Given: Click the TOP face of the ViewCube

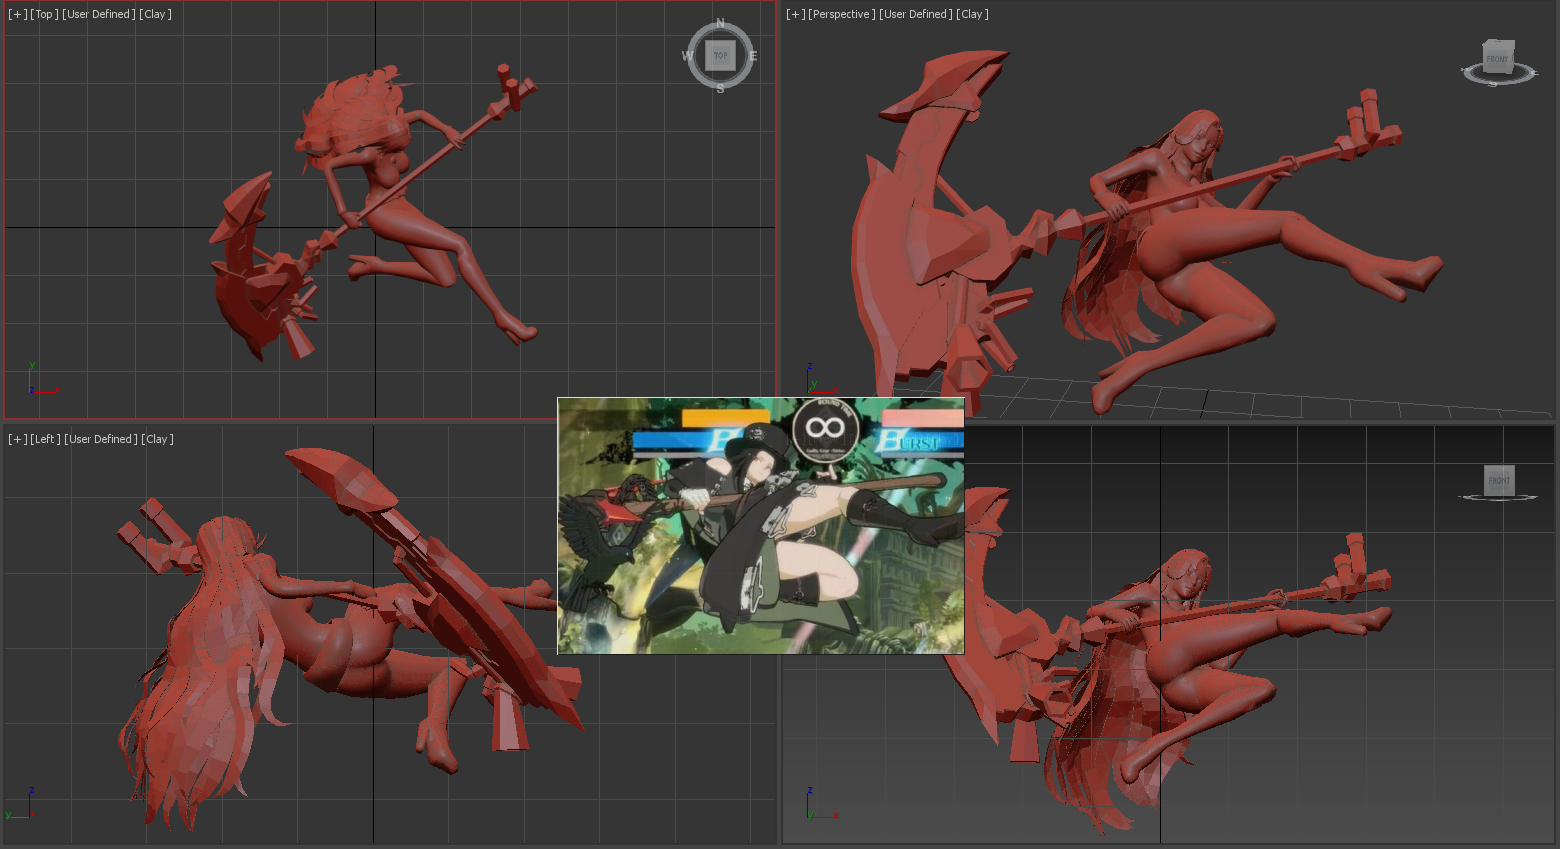Looking at the screenshot, I should (x=720, y=56).
